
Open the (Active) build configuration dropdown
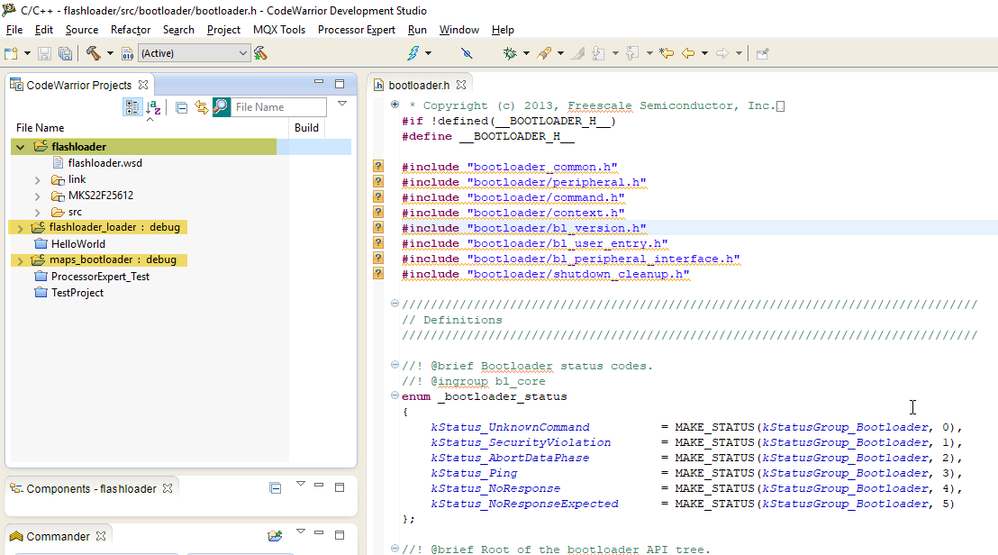tap(193, 53)
